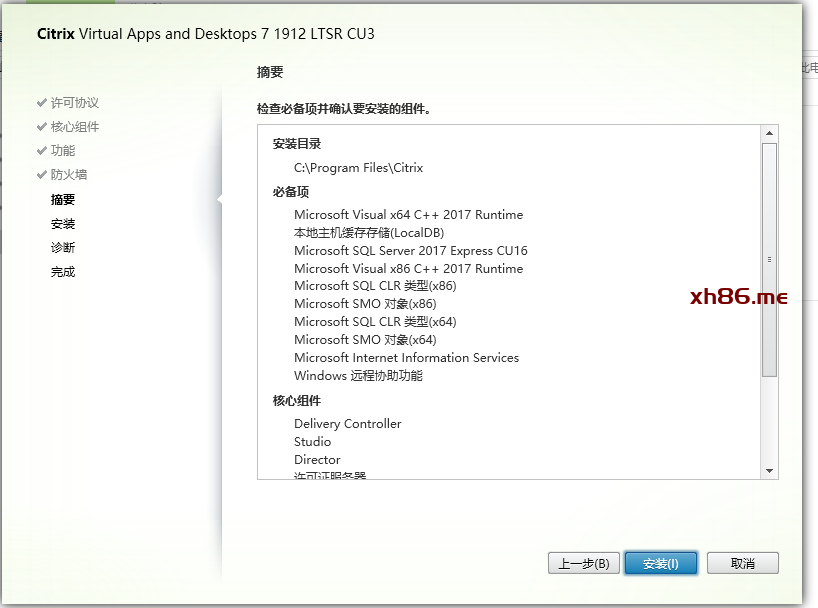Click checkmark icon beside 防火墙

point(42,174)
